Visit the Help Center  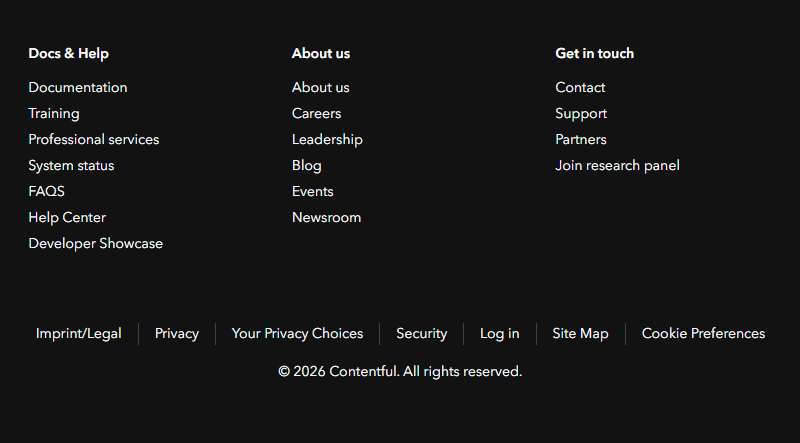click(x=67, y=218)
